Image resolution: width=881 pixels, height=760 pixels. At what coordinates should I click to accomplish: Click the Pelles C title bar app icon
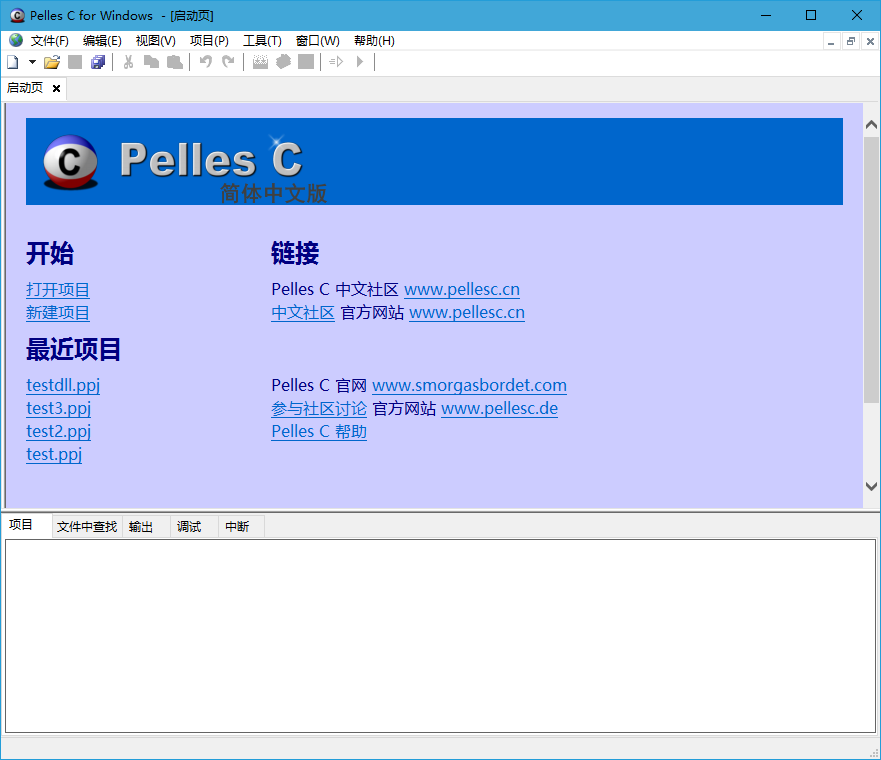[x=17, y=16]
